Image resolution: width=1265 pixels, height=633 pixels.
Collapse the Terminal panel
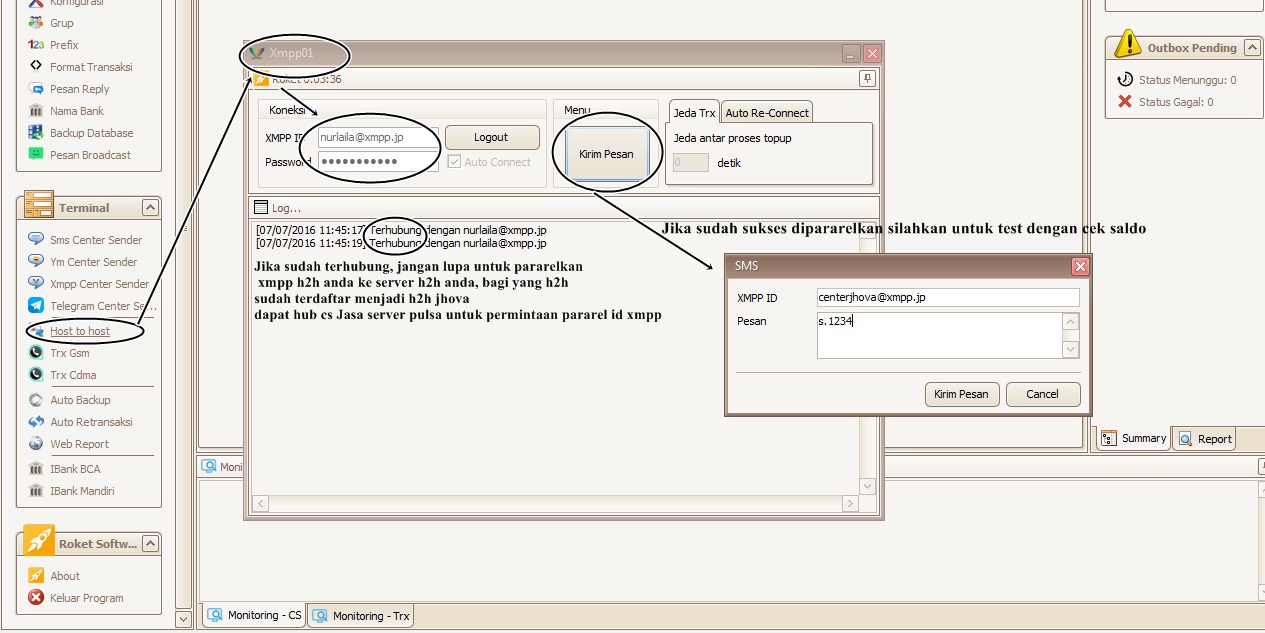(x=150, y=208)
